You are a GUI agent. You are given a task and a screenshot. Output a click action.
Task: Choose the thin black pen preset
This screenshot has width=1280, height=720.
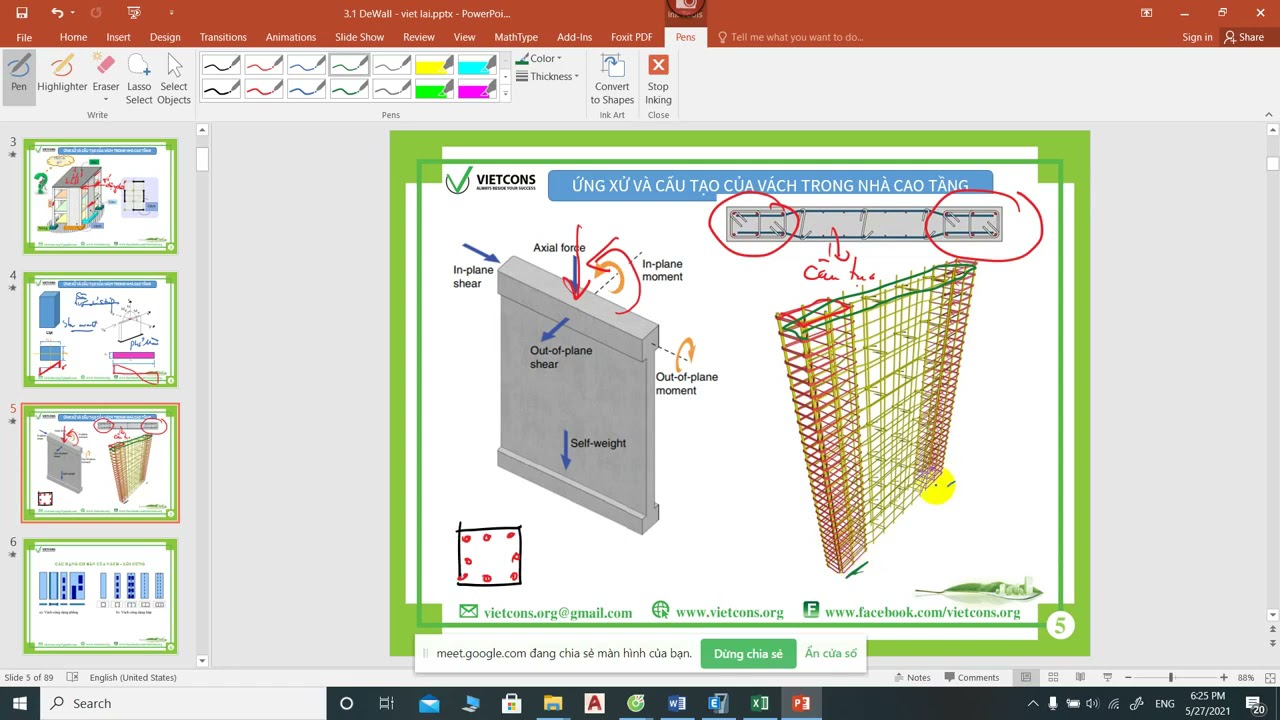[221, 65]
